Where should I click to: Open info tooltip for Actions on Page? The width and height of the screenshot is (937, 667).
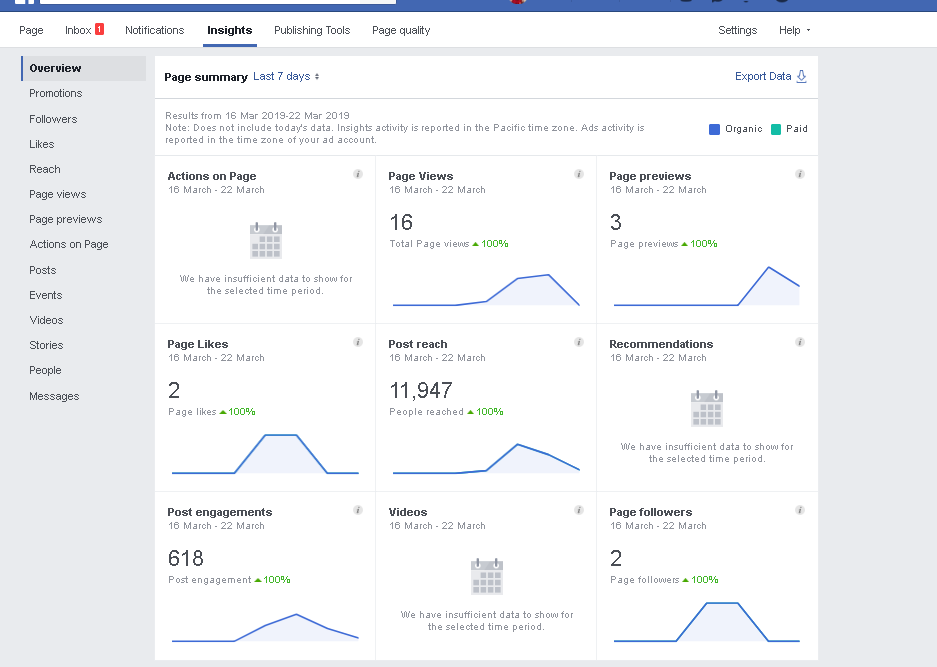358,174
